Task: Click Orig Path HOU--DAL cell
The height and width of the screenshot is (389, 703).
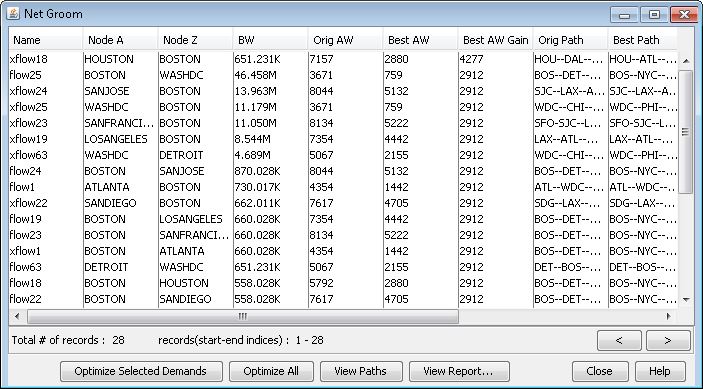Action: coord(569,59)
